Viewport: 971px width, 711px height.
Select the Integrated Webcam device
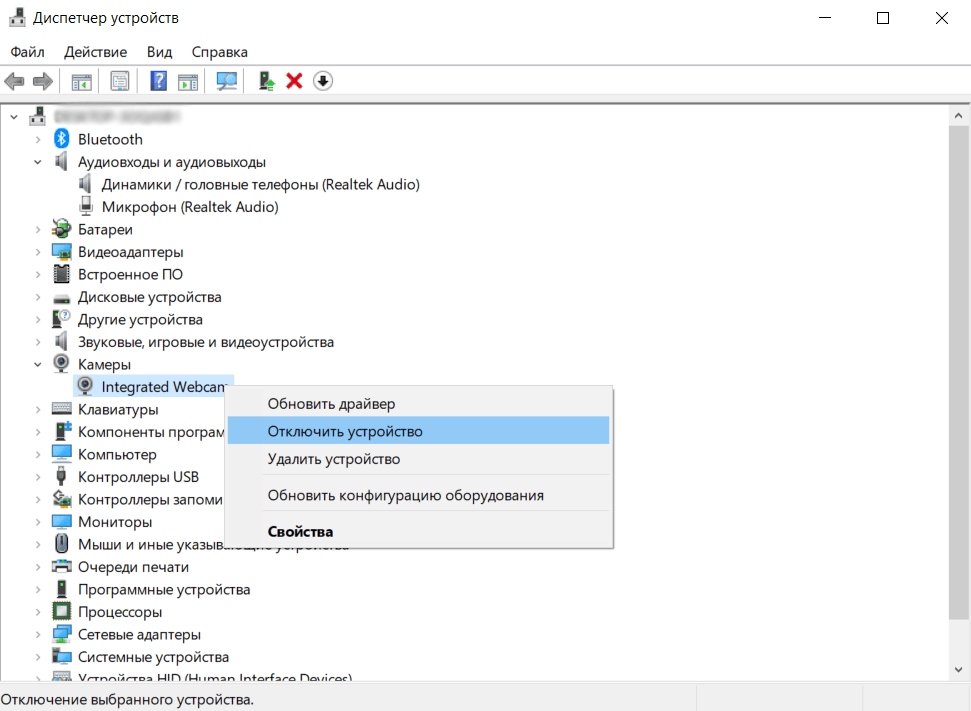(x=151, y=386)
